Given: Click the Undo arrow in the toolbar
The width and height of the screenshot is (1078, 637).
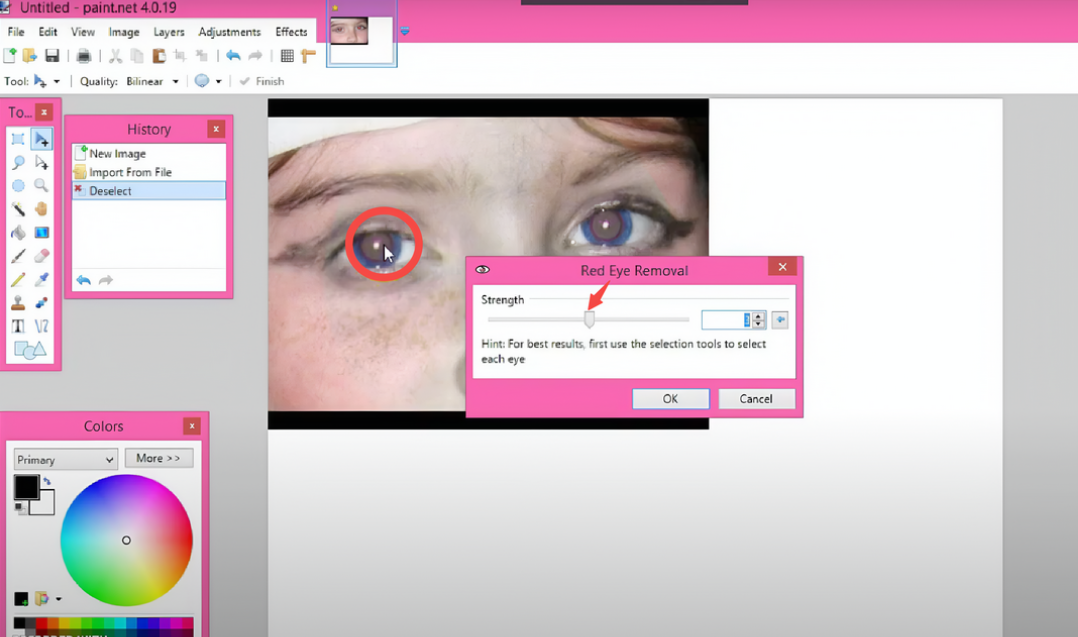Looking at the screenshot, I should point(234,55).
